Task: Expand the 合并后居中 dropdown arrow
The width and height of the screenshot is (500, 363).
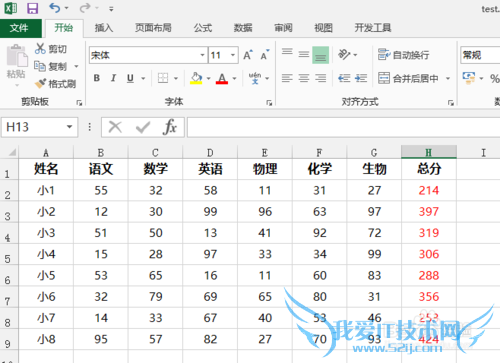Action: [x=448, y=79]
